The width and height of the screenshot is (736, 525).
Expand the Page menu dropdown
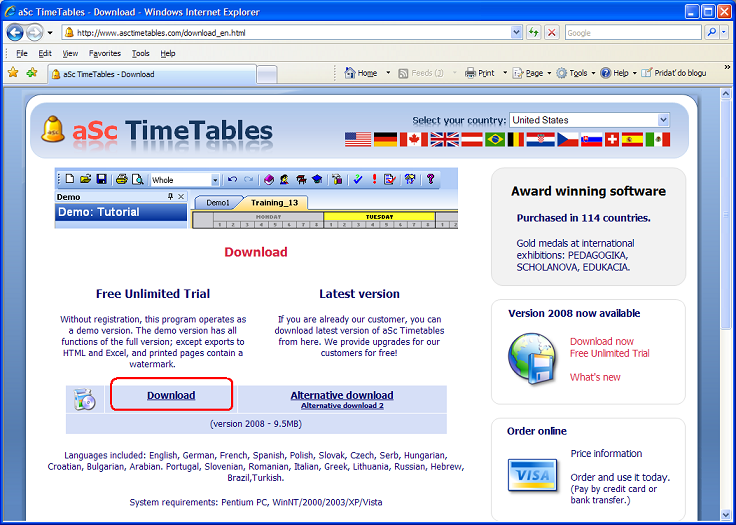[x=551, y=73]
